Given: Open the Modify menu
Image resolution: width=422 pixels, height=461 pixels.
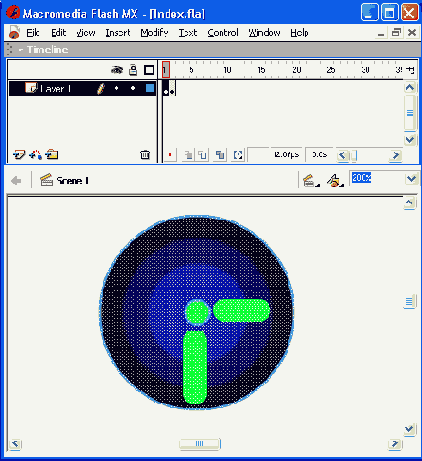Looking at the screenshot, I should click(x=154, y=33).
